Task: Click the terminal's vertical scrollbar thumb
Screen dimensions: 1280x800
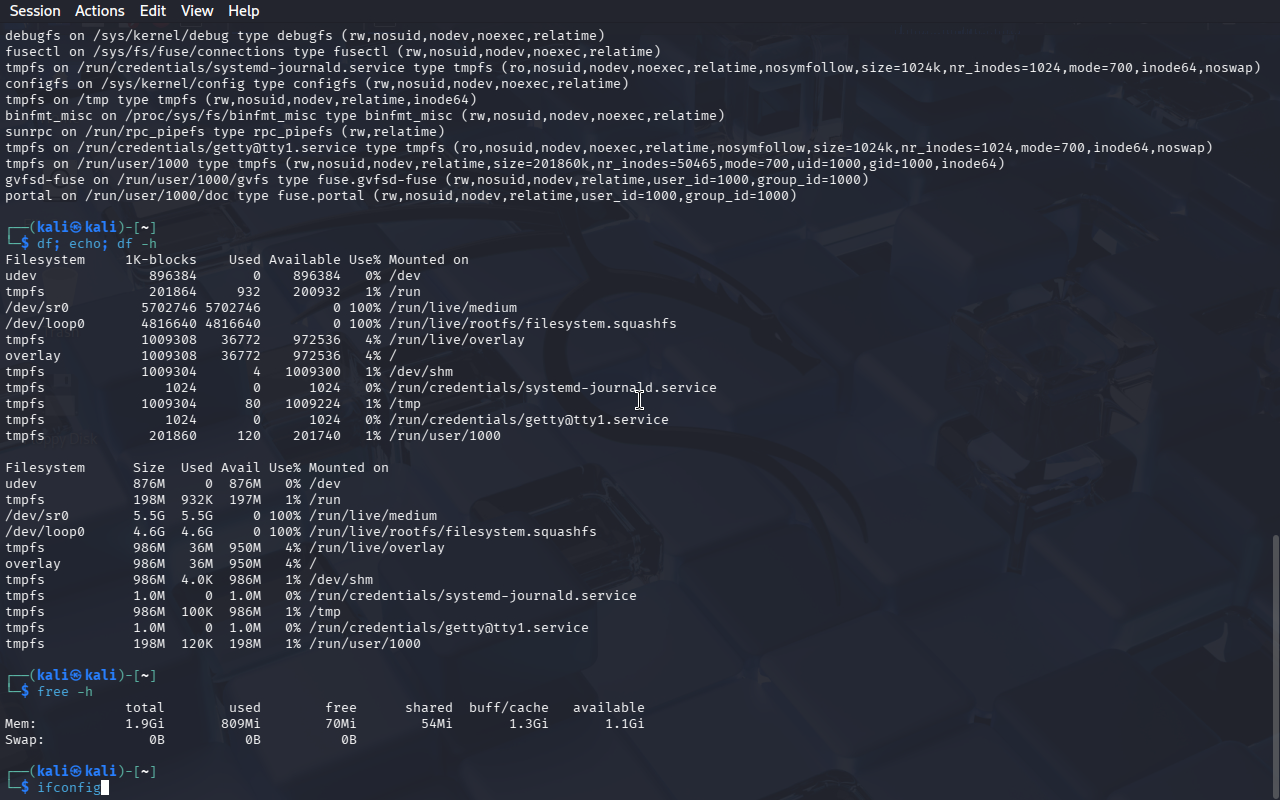Action: pos(1274,665)
